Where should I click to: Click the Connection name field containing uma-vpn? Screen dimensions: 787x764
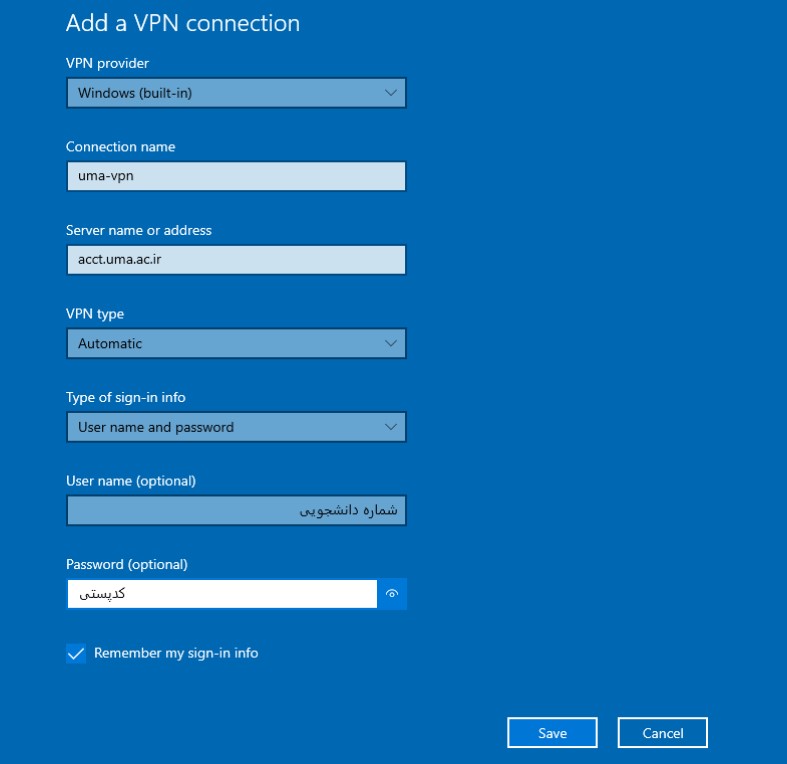pyautogui.click(x=236, y=177)
